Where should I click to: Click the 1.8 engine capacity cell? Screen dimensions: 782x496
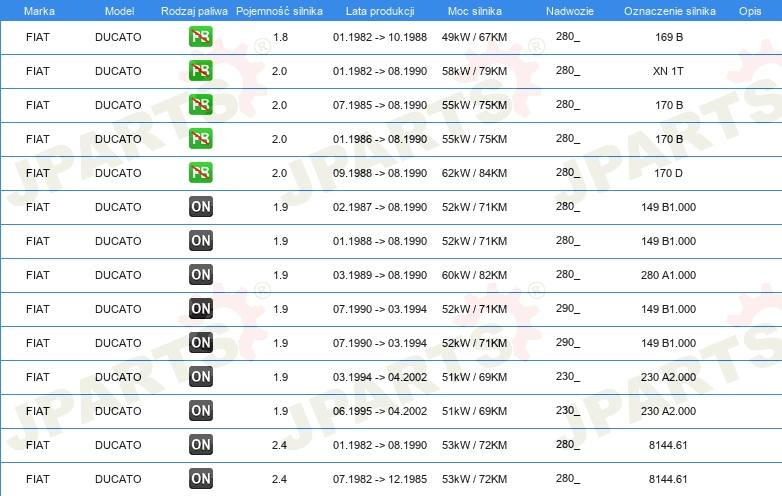point(280,37)
